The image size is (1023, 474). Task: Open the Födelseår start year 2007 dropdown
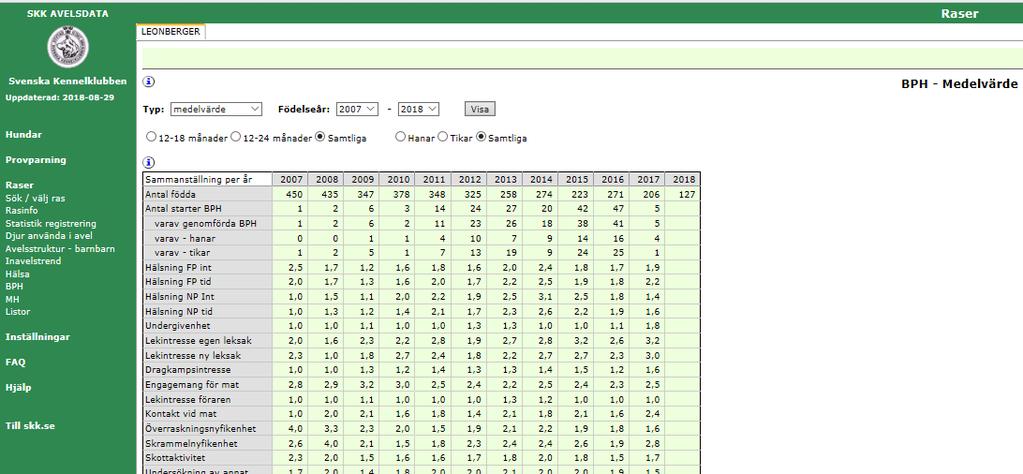click(358, 109)
